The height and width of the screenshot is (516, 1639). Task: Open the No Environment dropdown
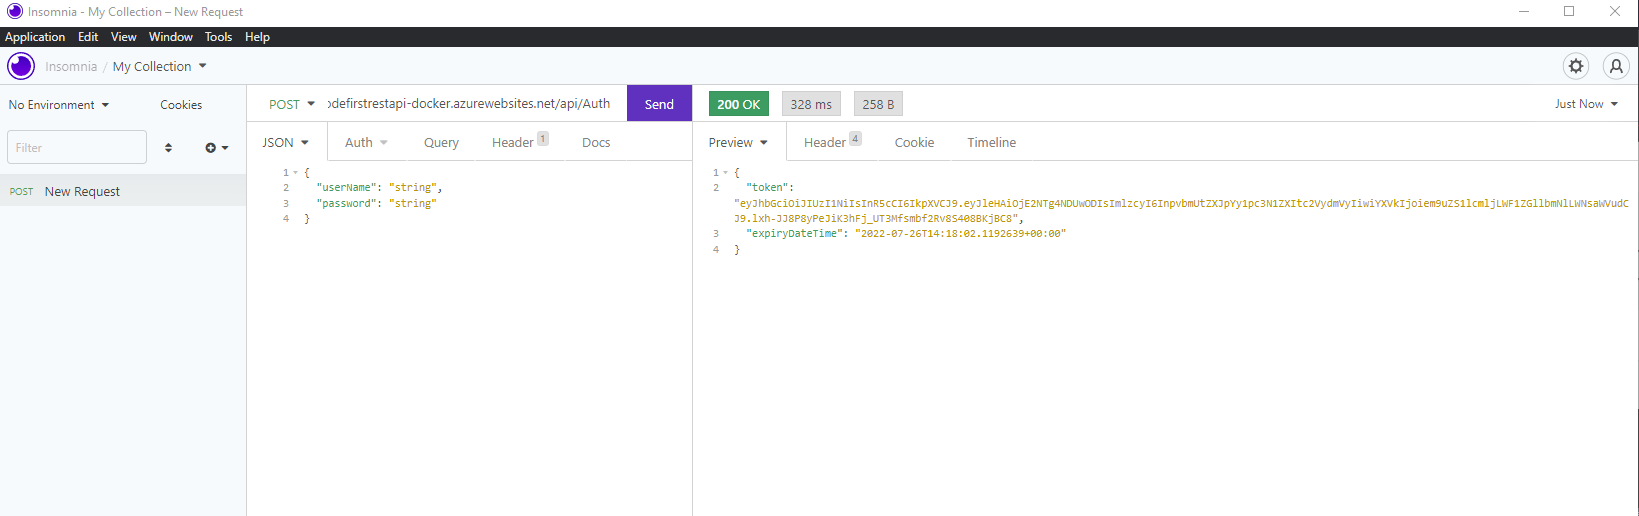pyautogui.click(x=59, y=105)
